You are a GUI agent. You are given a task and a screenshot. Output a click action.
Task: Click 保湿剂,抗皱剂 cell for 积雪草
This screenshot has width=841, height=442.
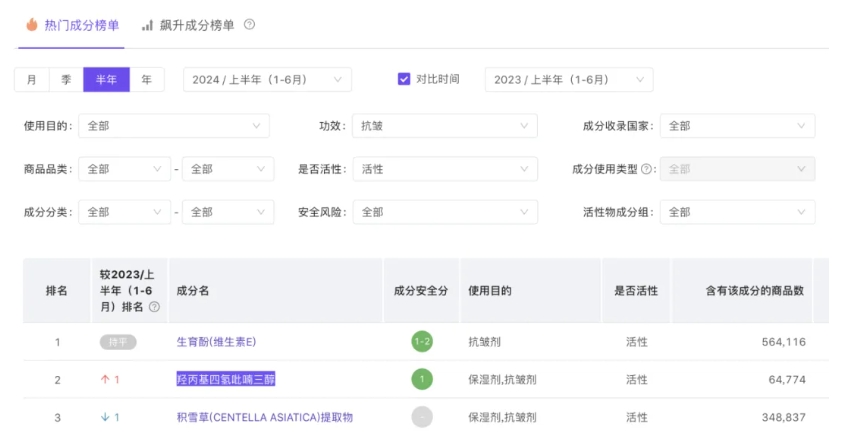point(502,417)
